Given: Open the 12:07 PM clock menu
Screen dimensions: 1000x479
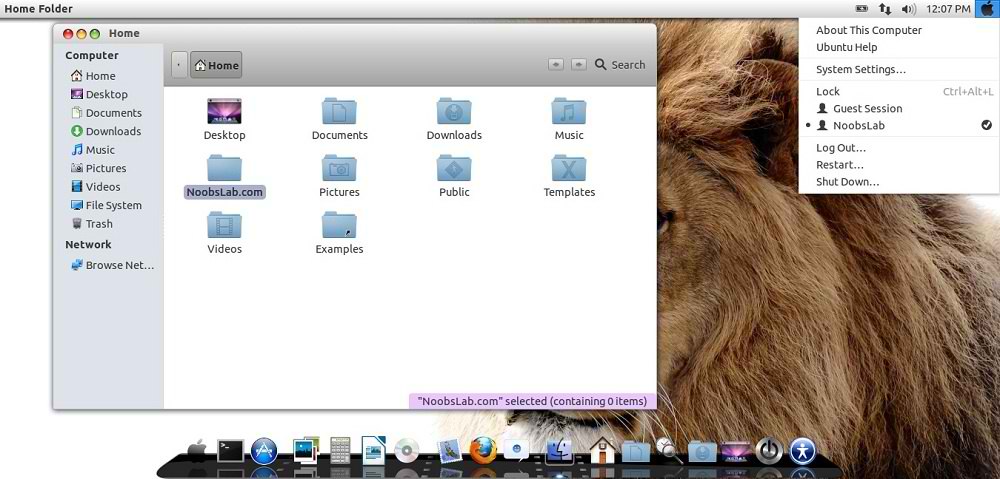Looking at the screenshot, I should pos(948,9).
